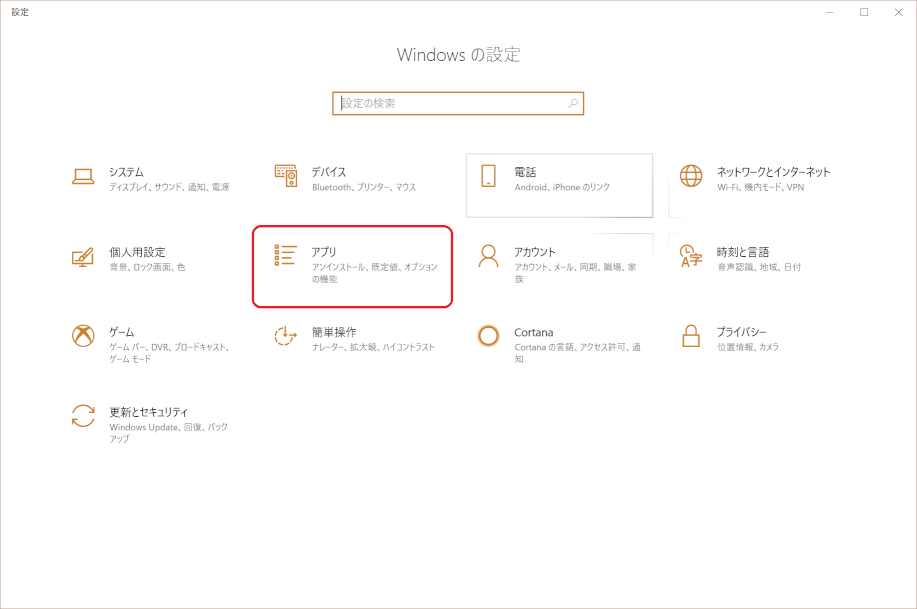Open the アカウント person icon
The width and height of the screenshot is (917, 609).
[x=488, y=256]
